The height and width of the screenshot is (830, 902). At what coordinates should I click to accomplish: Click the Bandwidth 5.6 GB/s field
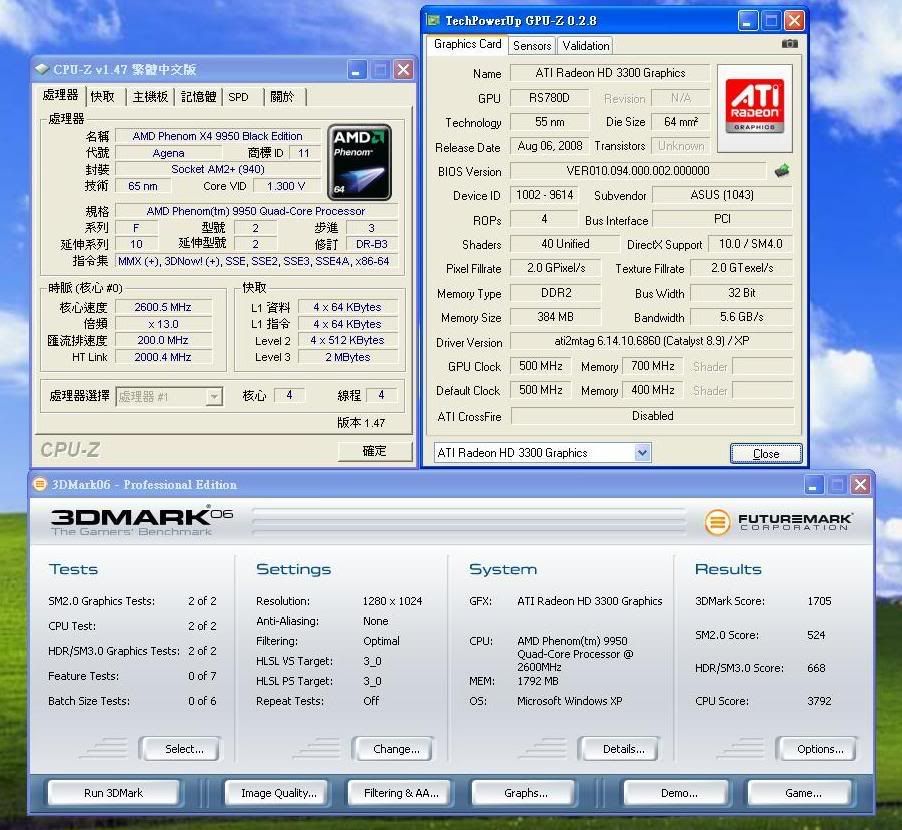[741, 317]
